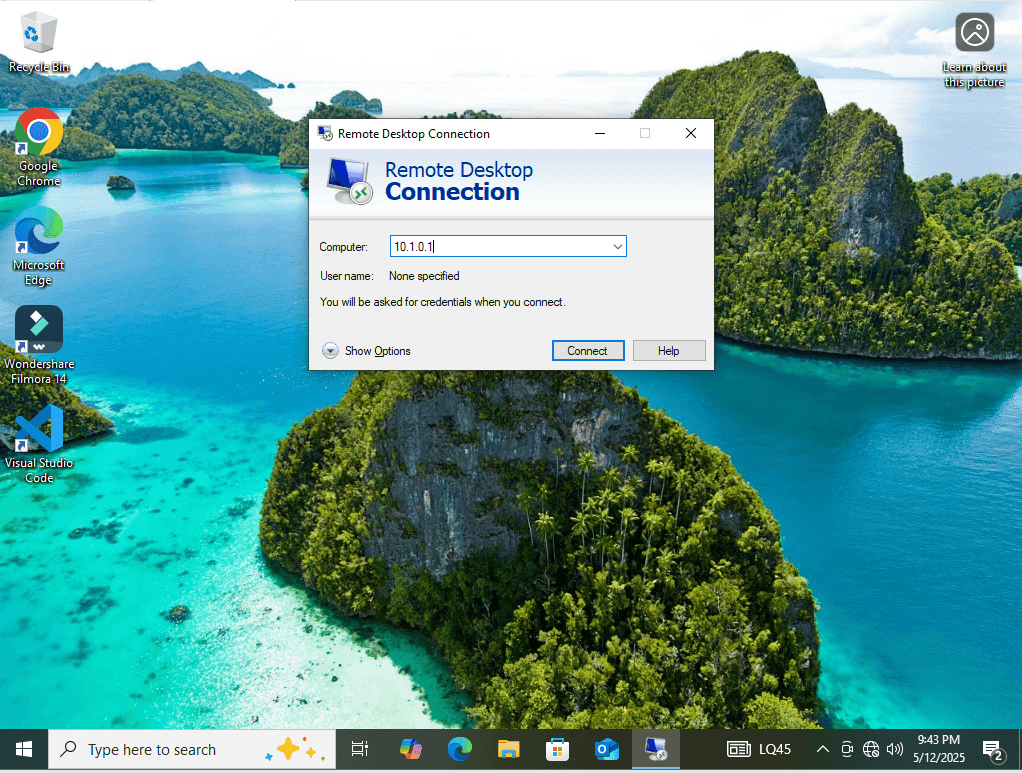Open Copilot from the taskbar
This screenshot has width=1022, height=773.
[410, 749]
